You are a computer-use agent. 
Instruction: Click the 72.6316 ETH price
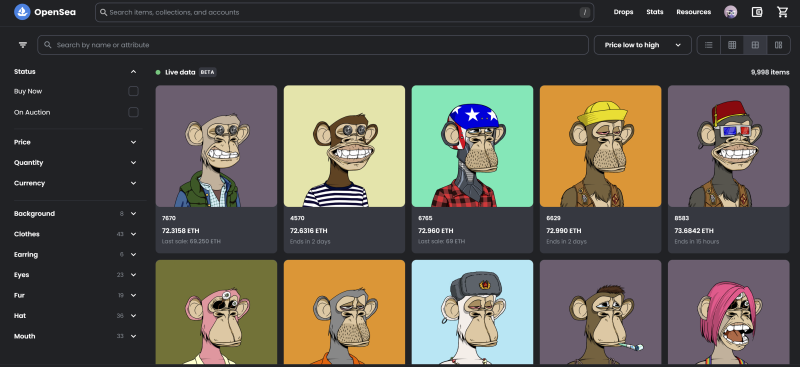click(x=309, y=231)
